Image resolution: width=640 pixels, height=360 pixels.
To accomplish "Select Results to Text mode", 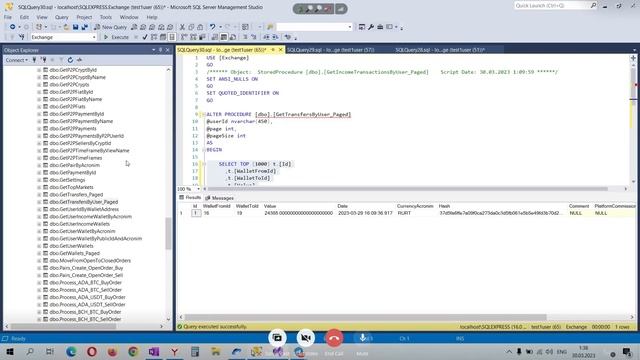I will tap(215, 37).
